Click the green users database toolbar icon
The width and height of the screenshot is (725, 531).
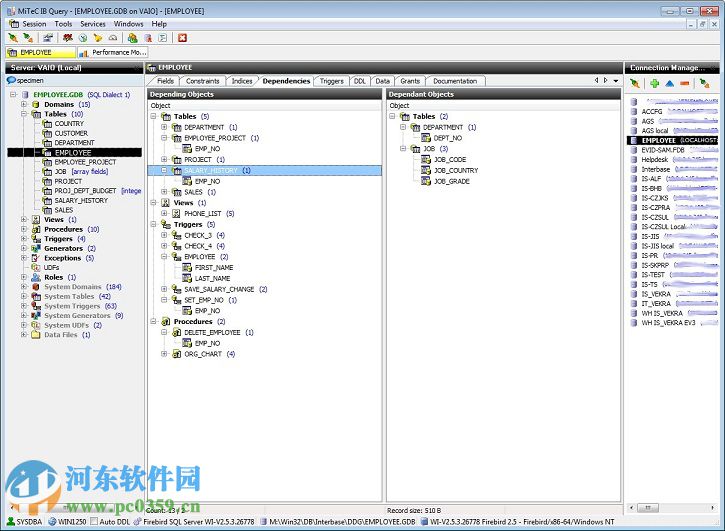tap(133, 38)
